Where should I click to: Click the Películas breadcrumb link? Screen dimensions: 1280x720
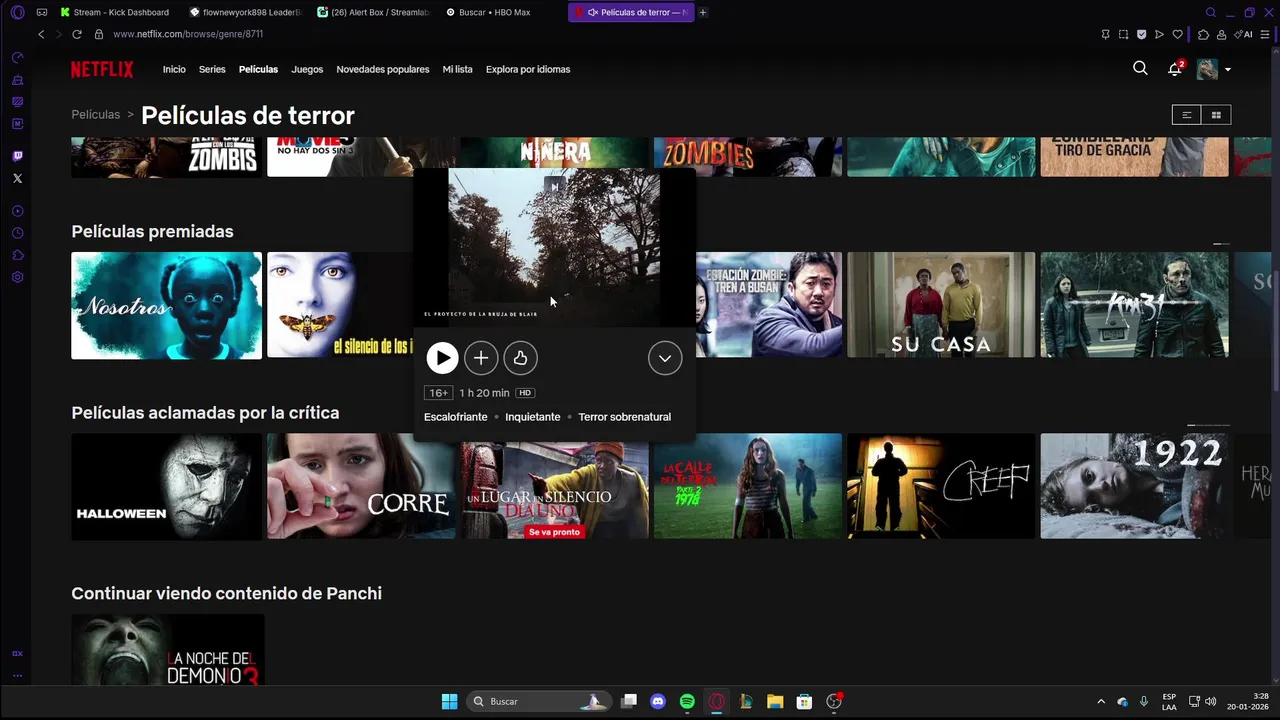click(96, 115)
